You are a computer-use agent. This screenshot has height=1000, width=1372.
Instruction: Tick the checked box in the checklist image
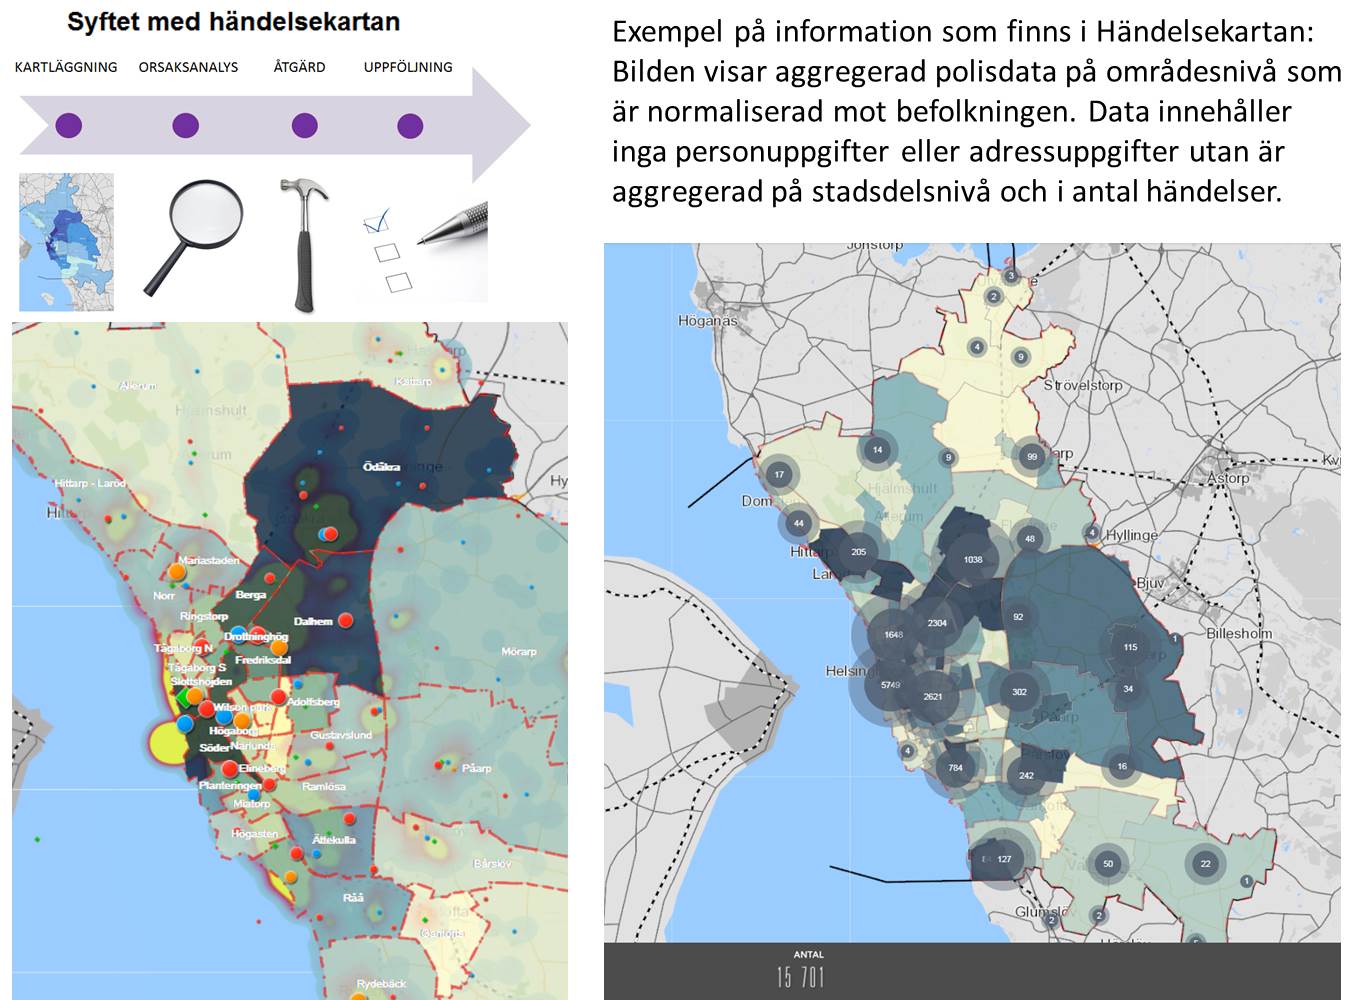376,221
